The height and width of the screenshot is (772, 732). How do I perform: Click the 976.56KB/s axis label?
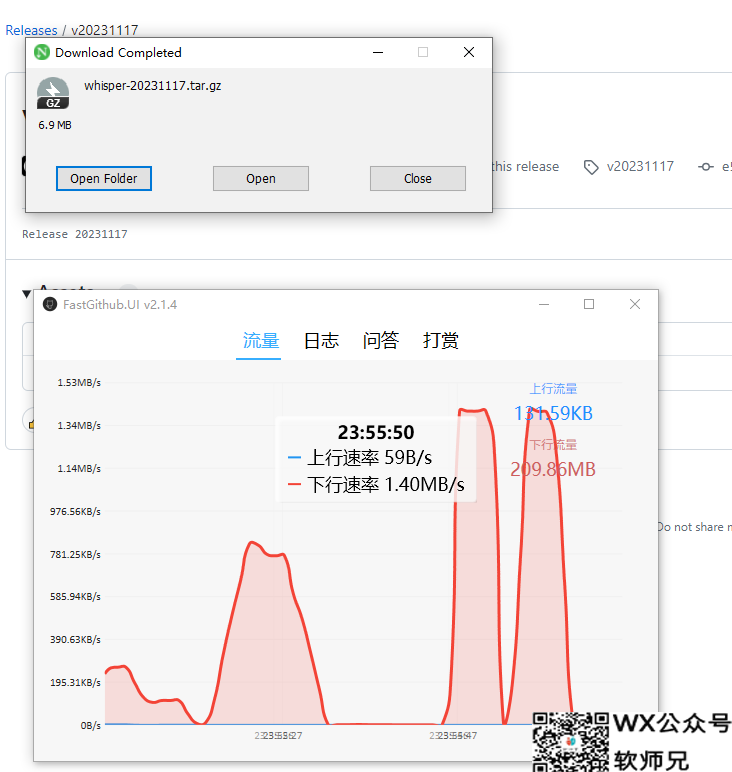tap(75, 512)
